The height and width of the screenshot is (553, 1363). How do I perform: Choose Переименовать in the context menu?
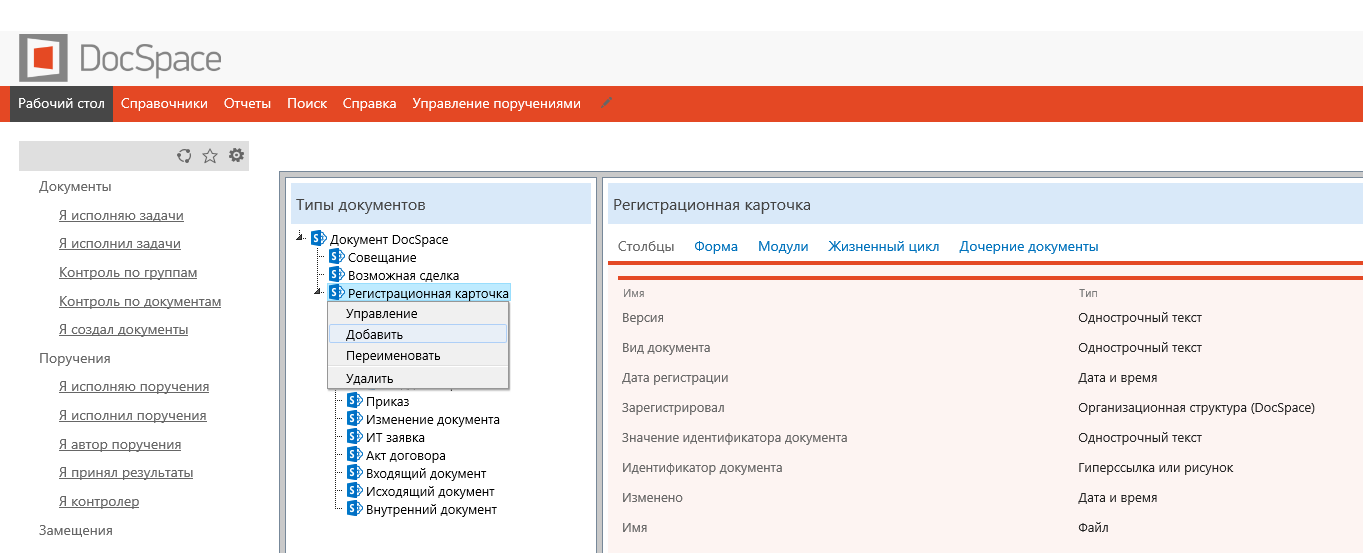click(x=418, y=355)
